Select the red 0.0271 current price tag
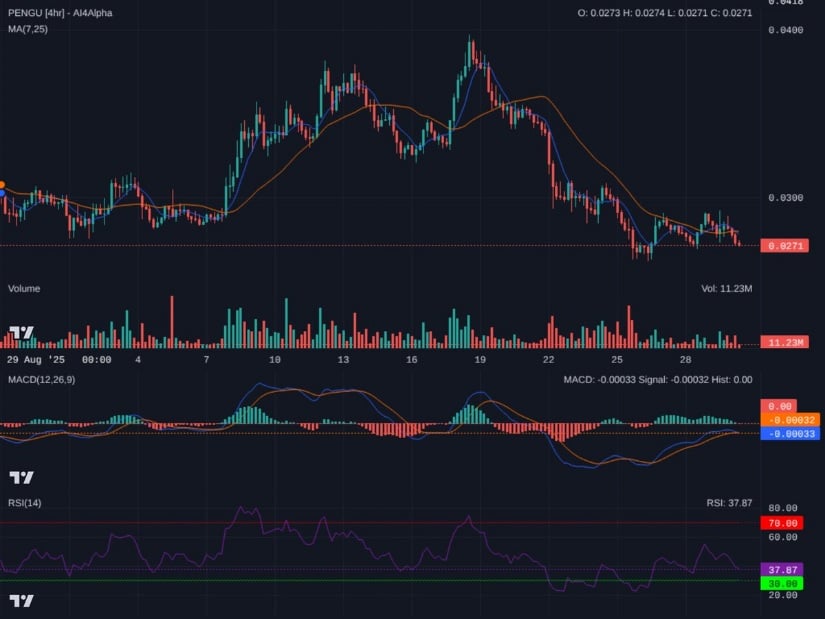The height and width of the screenshot is (619, 825). pos(784,245)
